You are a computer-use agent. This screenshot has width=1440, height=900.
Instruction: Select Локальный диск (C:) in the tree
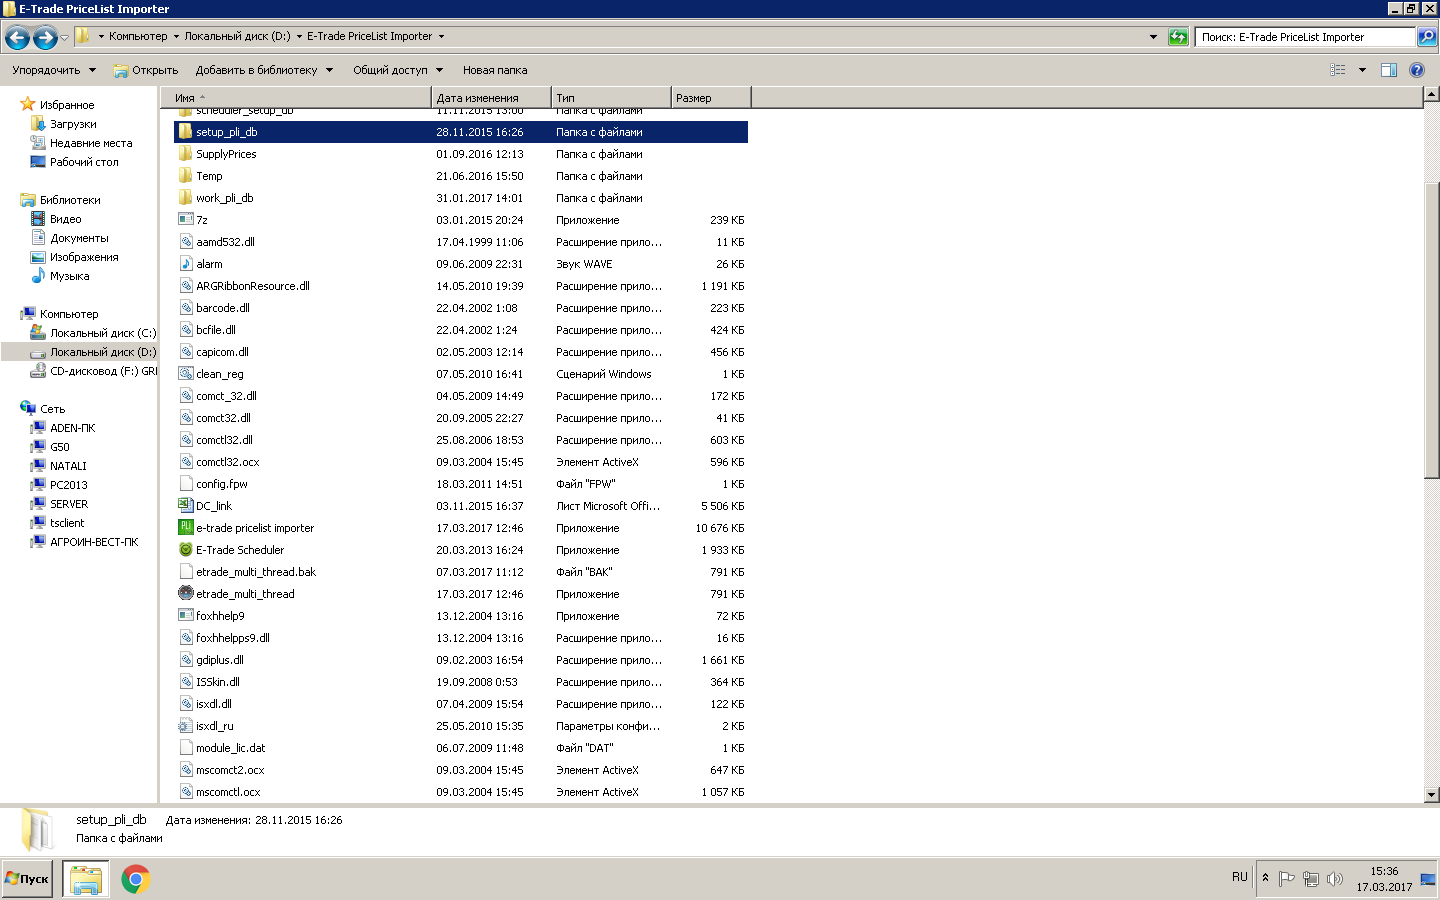[x=103, y=333]
